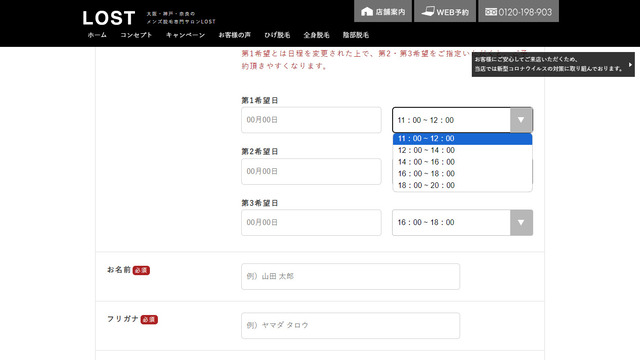The image size is (640, 360).
Task: Click the coronavirus measures notice banner
Action: pyautogui.click(x=553, y=64)
